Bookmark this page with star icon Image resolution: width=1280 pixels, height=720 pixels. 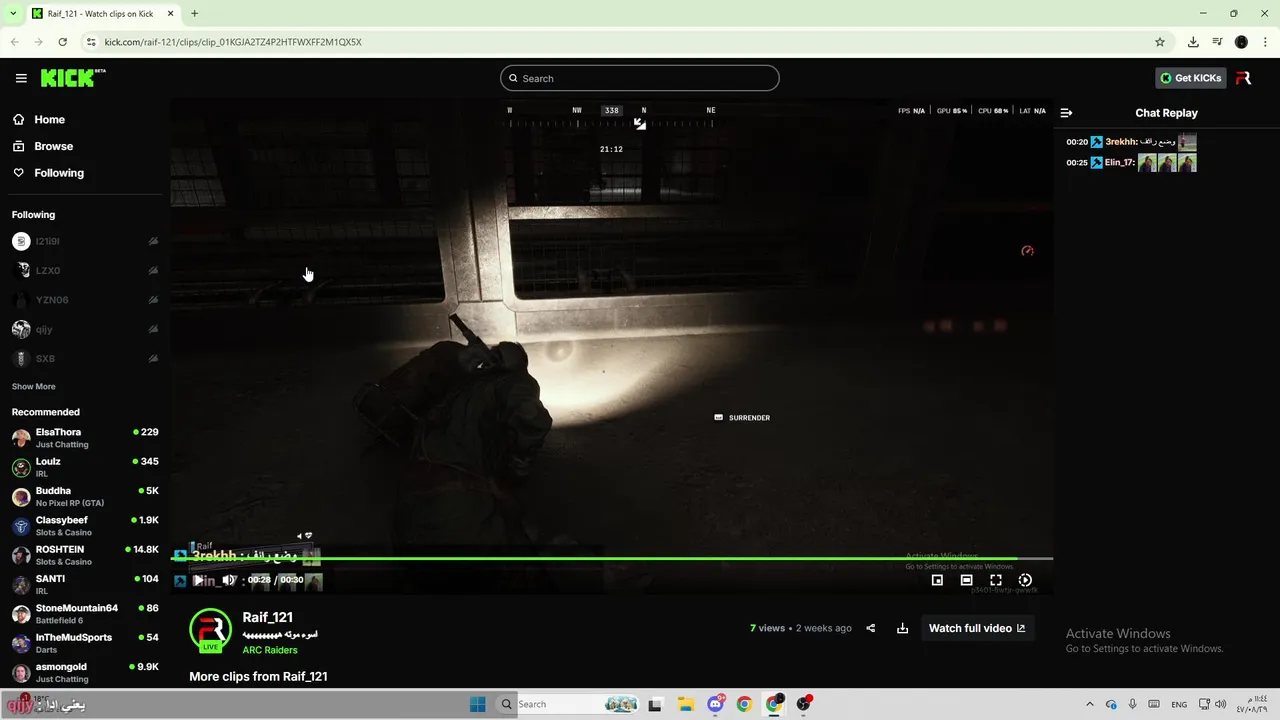pyautogui.click(x=1160, y=42)
